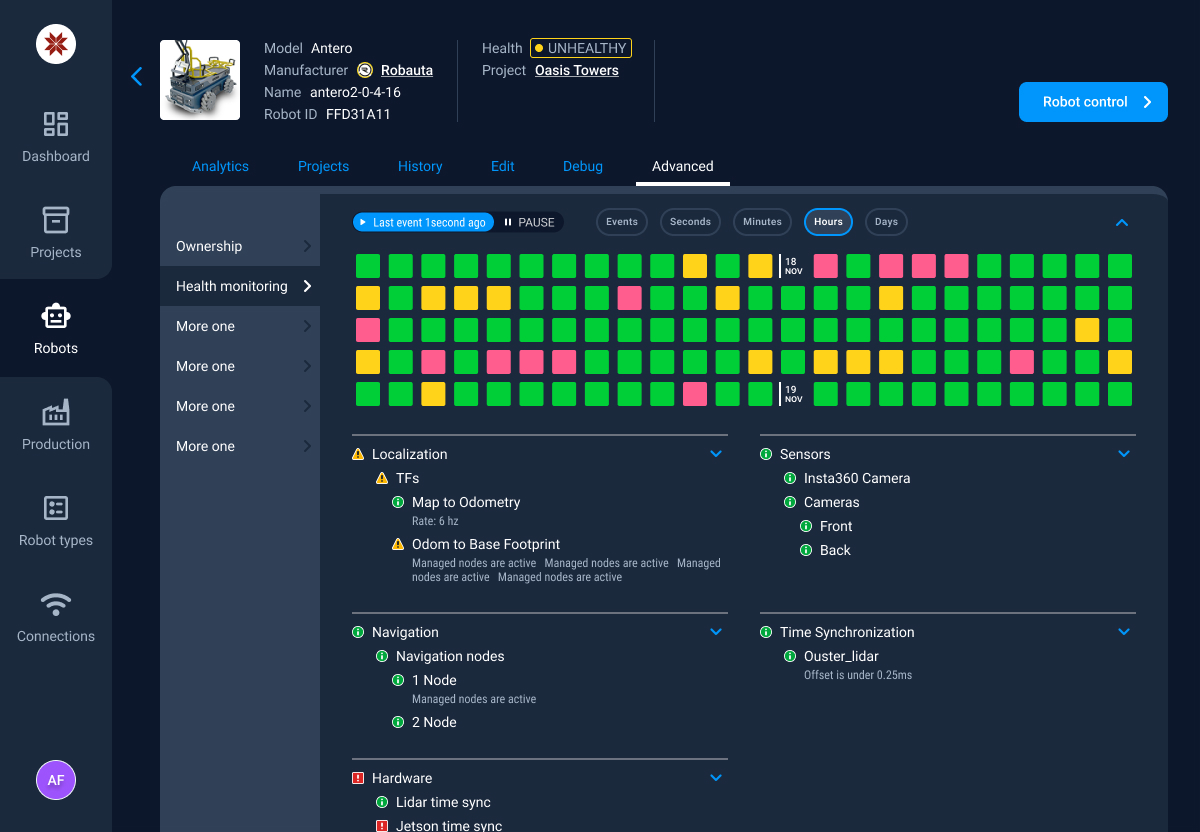Go to Production factory icon
The height and width of the screenshot is (832, 1200).
[x=56, y=412]
